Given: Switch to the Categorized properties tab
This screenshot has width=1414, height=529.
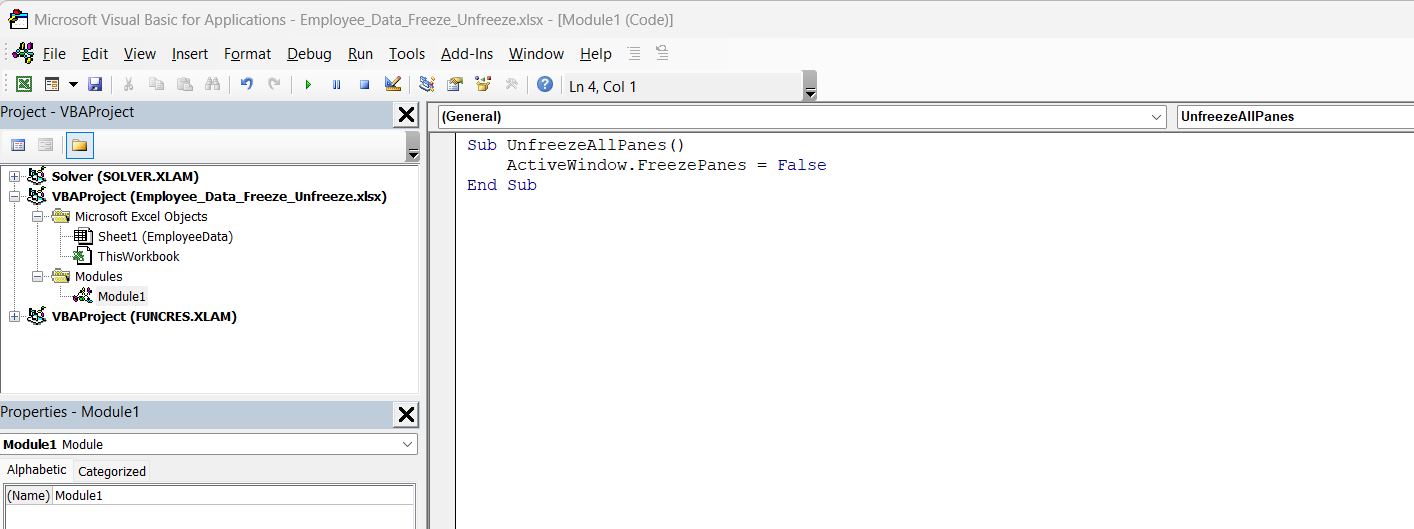Looking at the screenshot, I should (112, 471).
